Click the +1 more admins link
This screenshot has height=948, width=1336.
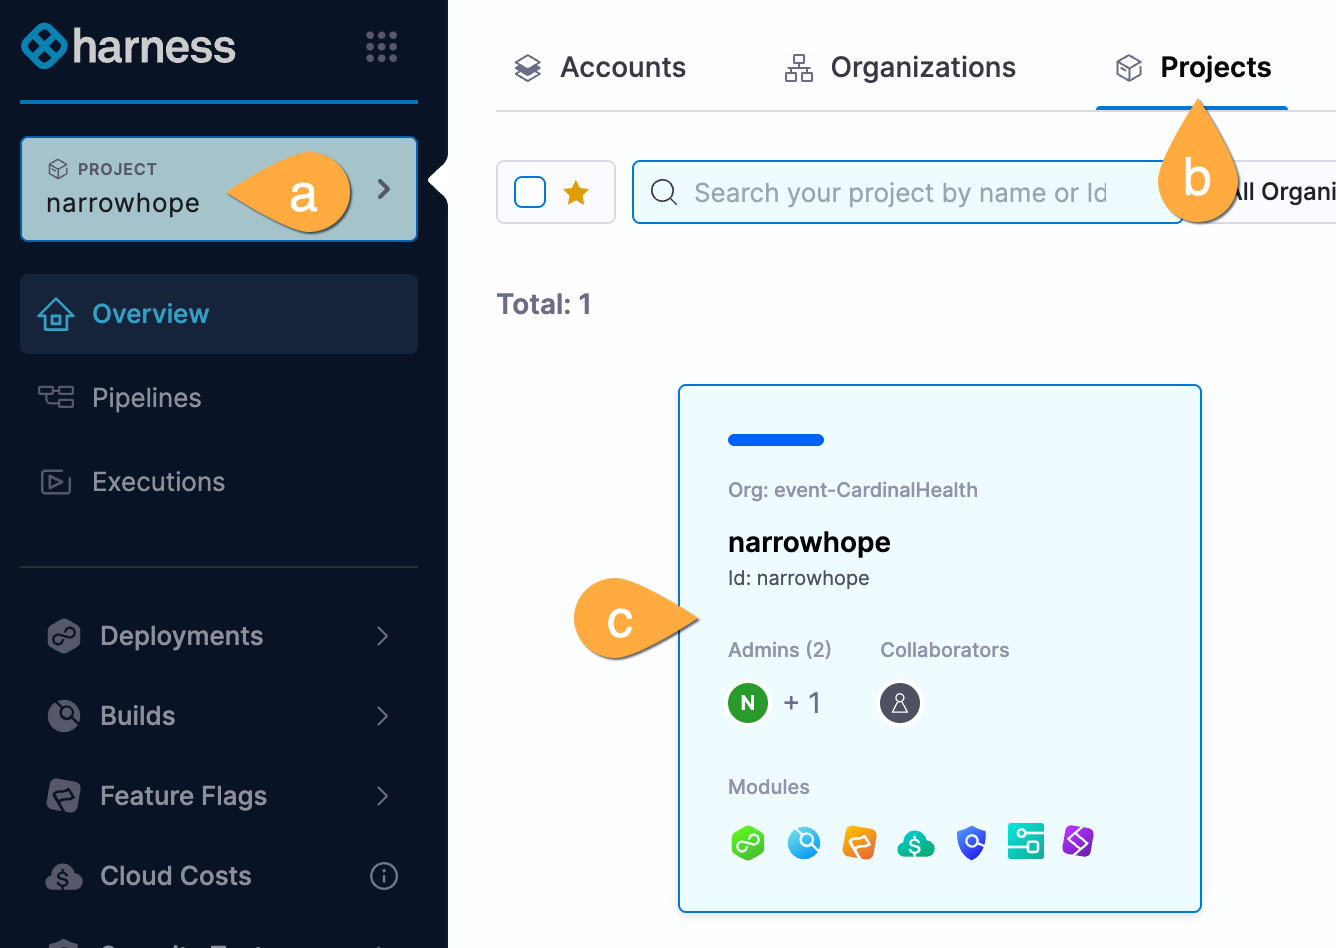tap(802, 703)
